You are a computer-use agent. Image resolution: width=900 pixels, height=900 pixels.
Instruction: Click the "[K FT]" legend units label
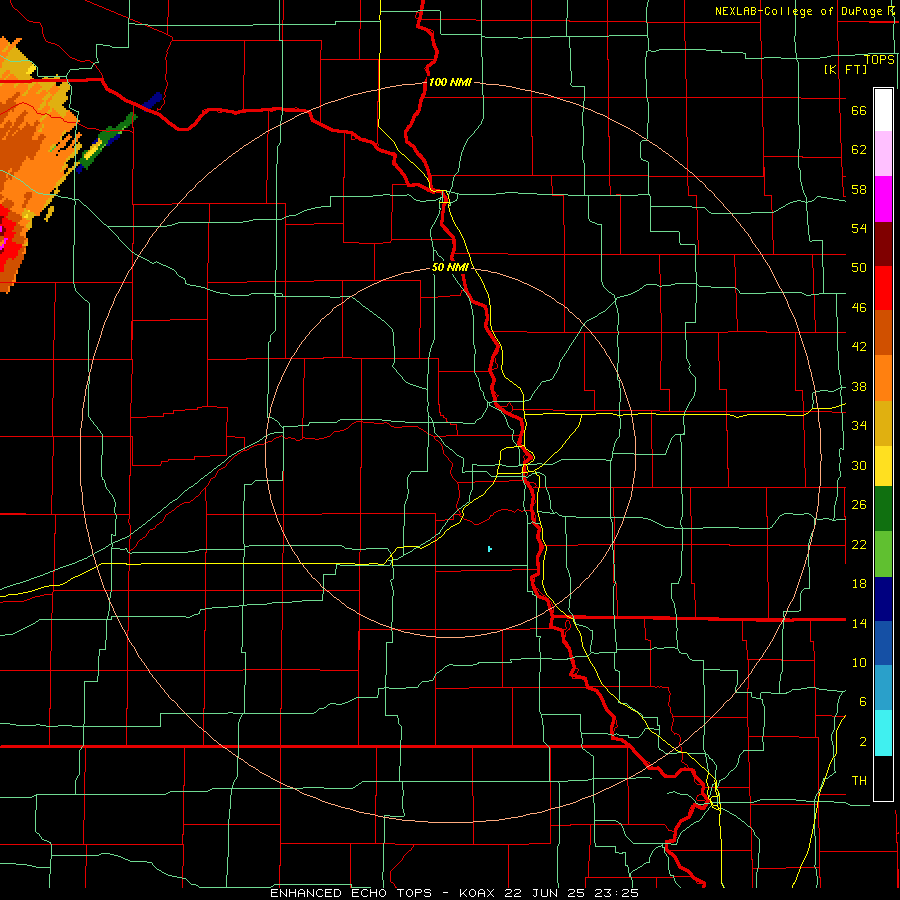click(845, 69)
